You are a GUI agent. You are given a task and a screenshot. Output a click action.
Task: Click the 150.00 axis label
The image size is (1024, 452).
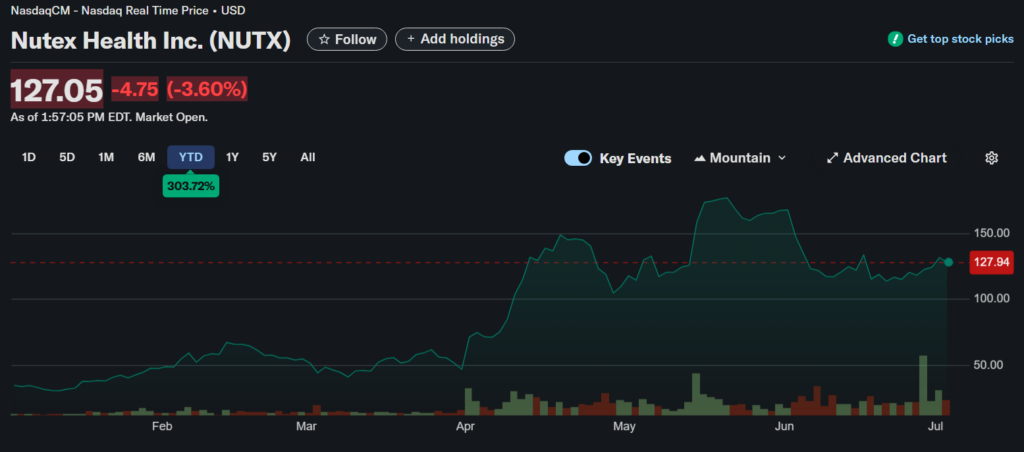(991, 233)
